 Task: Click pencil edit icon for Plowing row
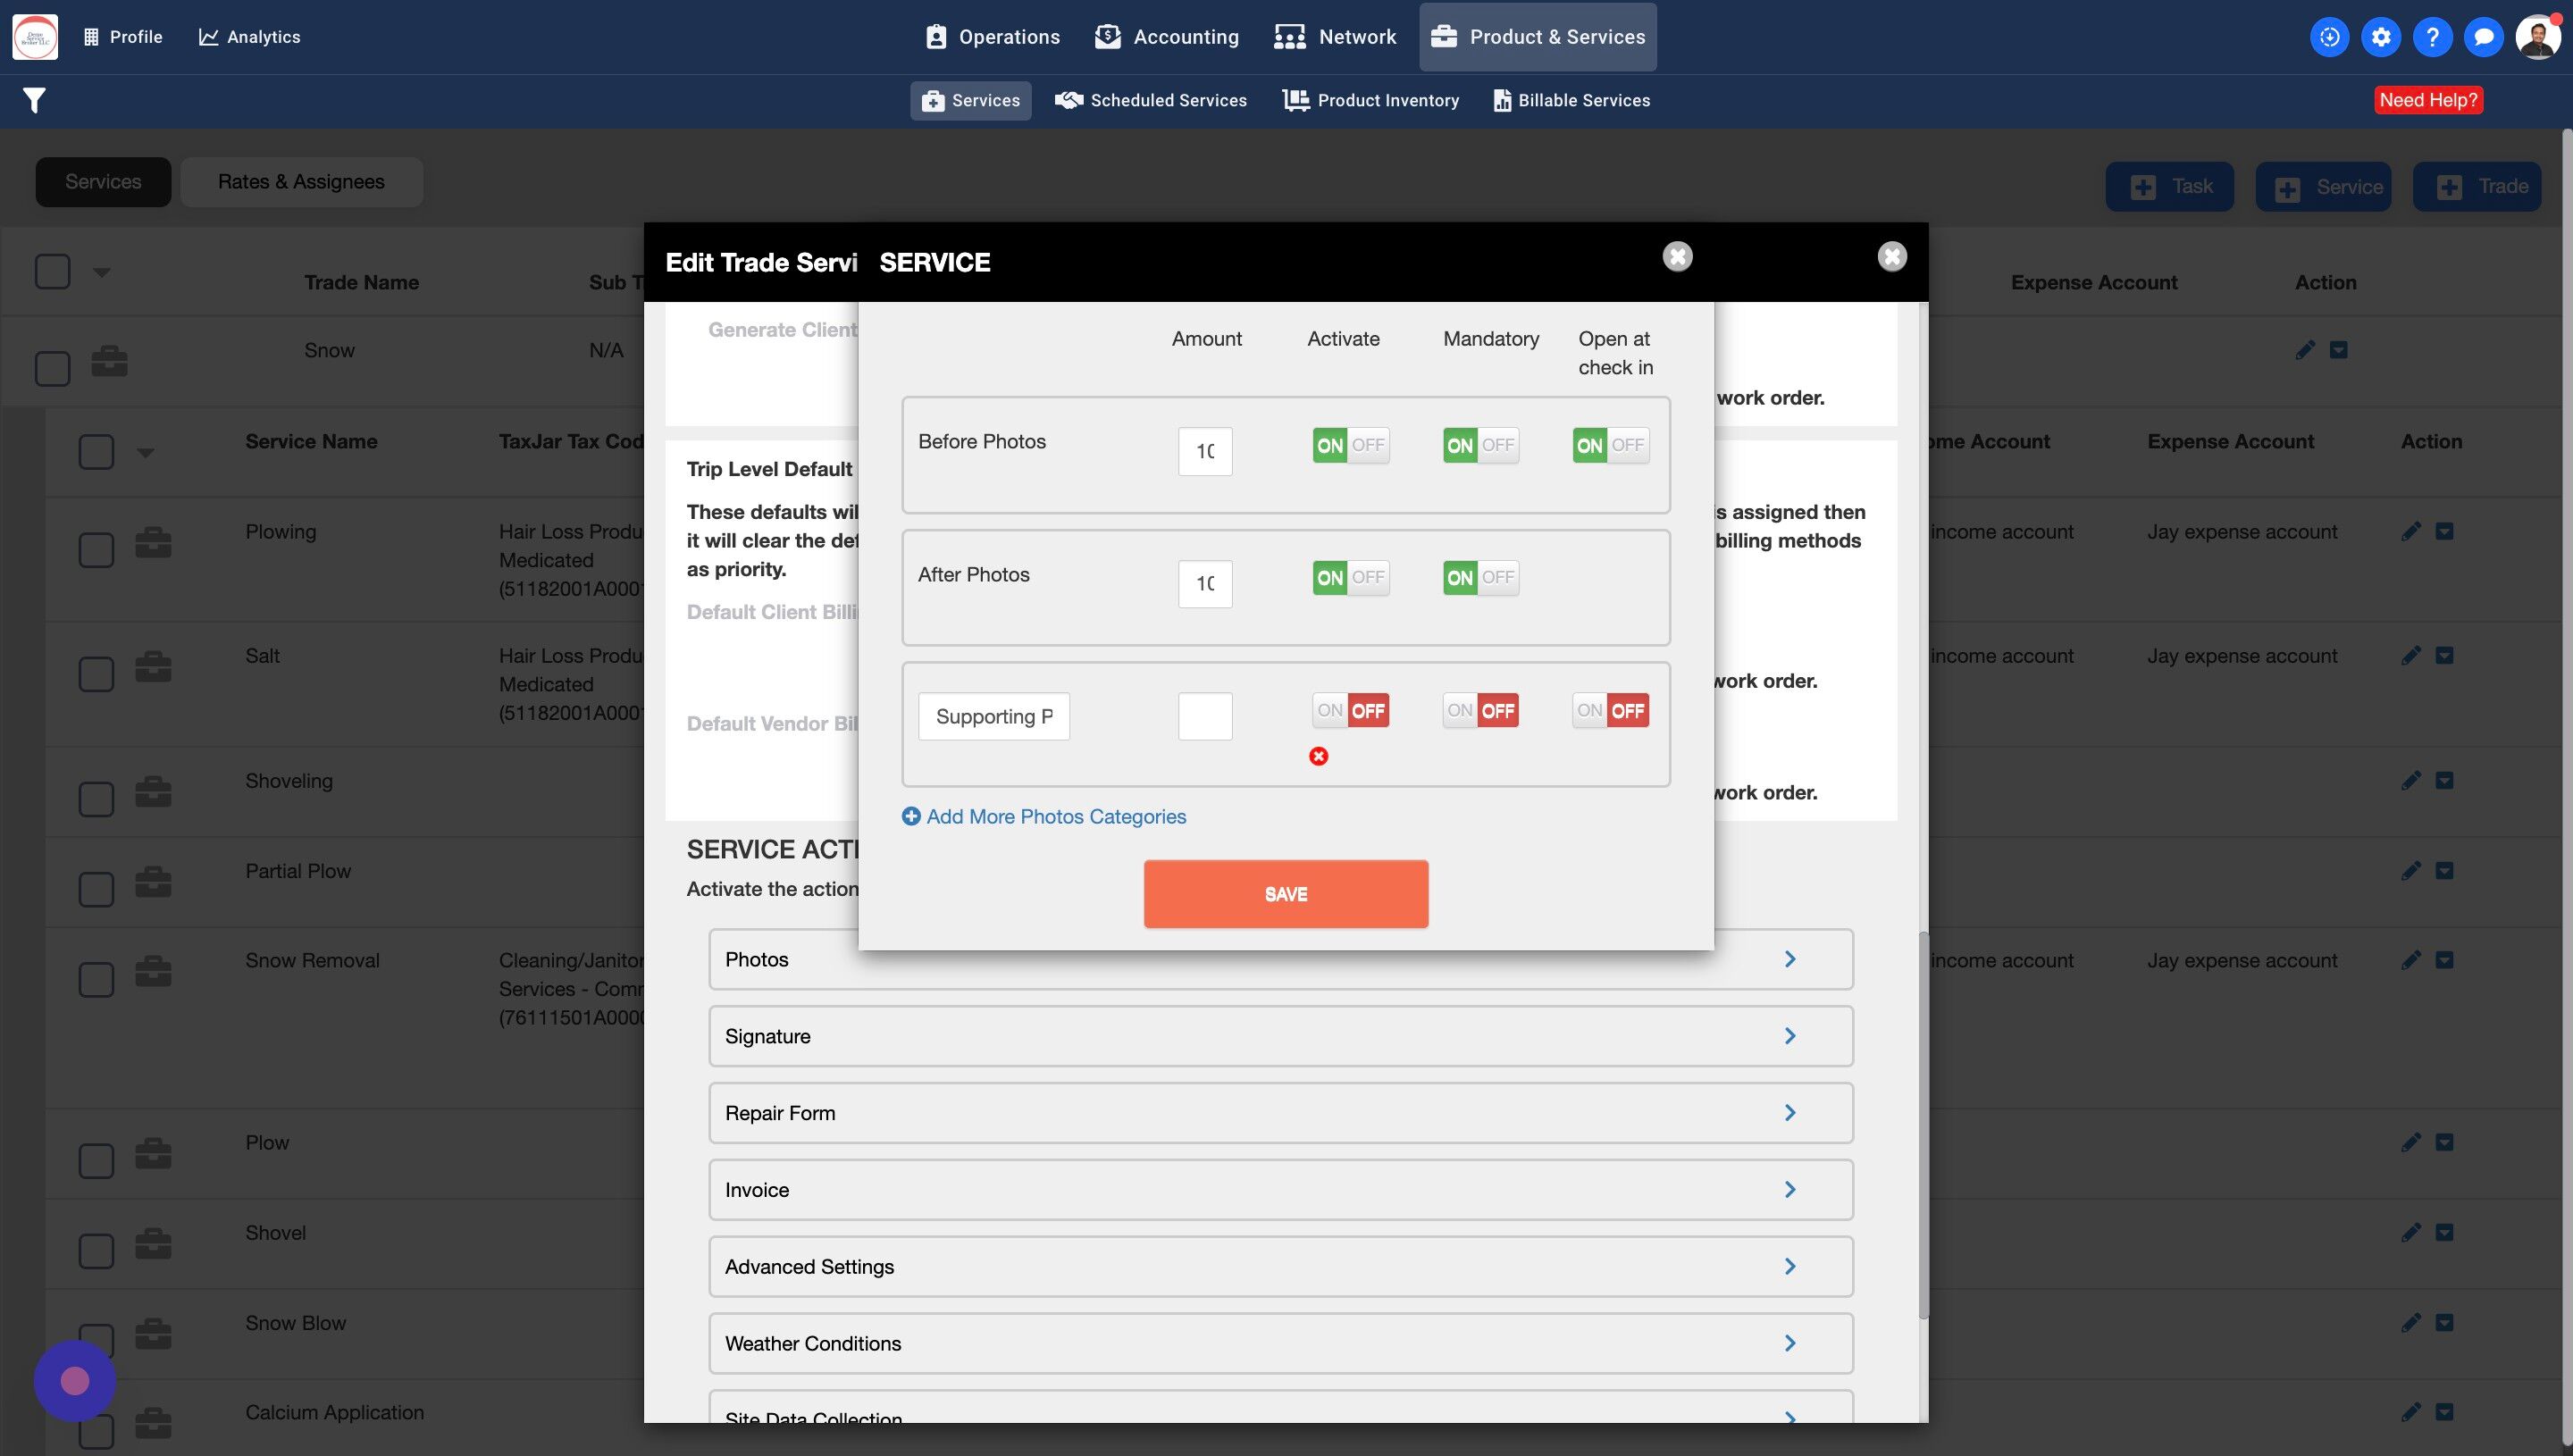point(2410,531)
